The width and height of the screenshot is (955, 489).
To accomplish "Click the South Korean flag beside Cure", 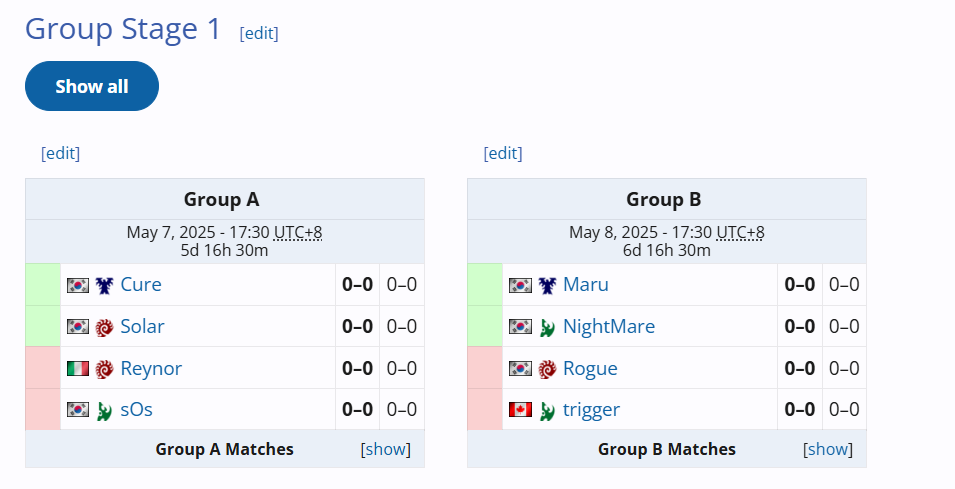I will tap(78, 285).
